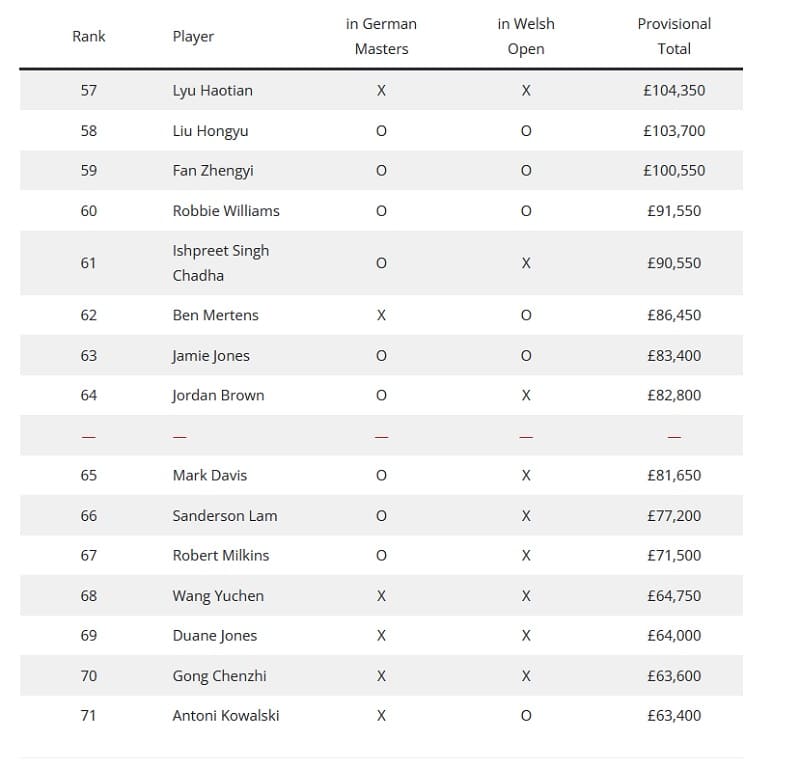Click Ishpreet Singh Chadha's name
800x767 pixels.
click(220, 263)
